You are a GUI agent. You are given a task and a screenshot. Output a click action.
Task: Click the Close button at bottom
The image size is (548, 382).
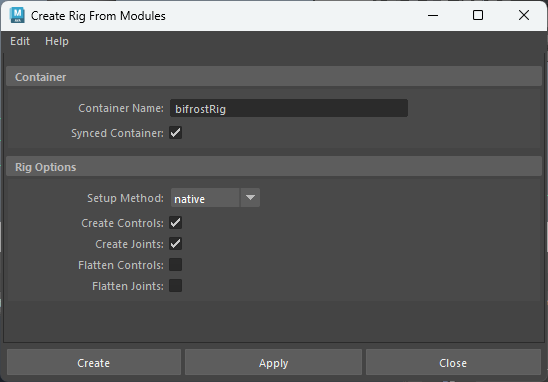(x=453, y=363)
